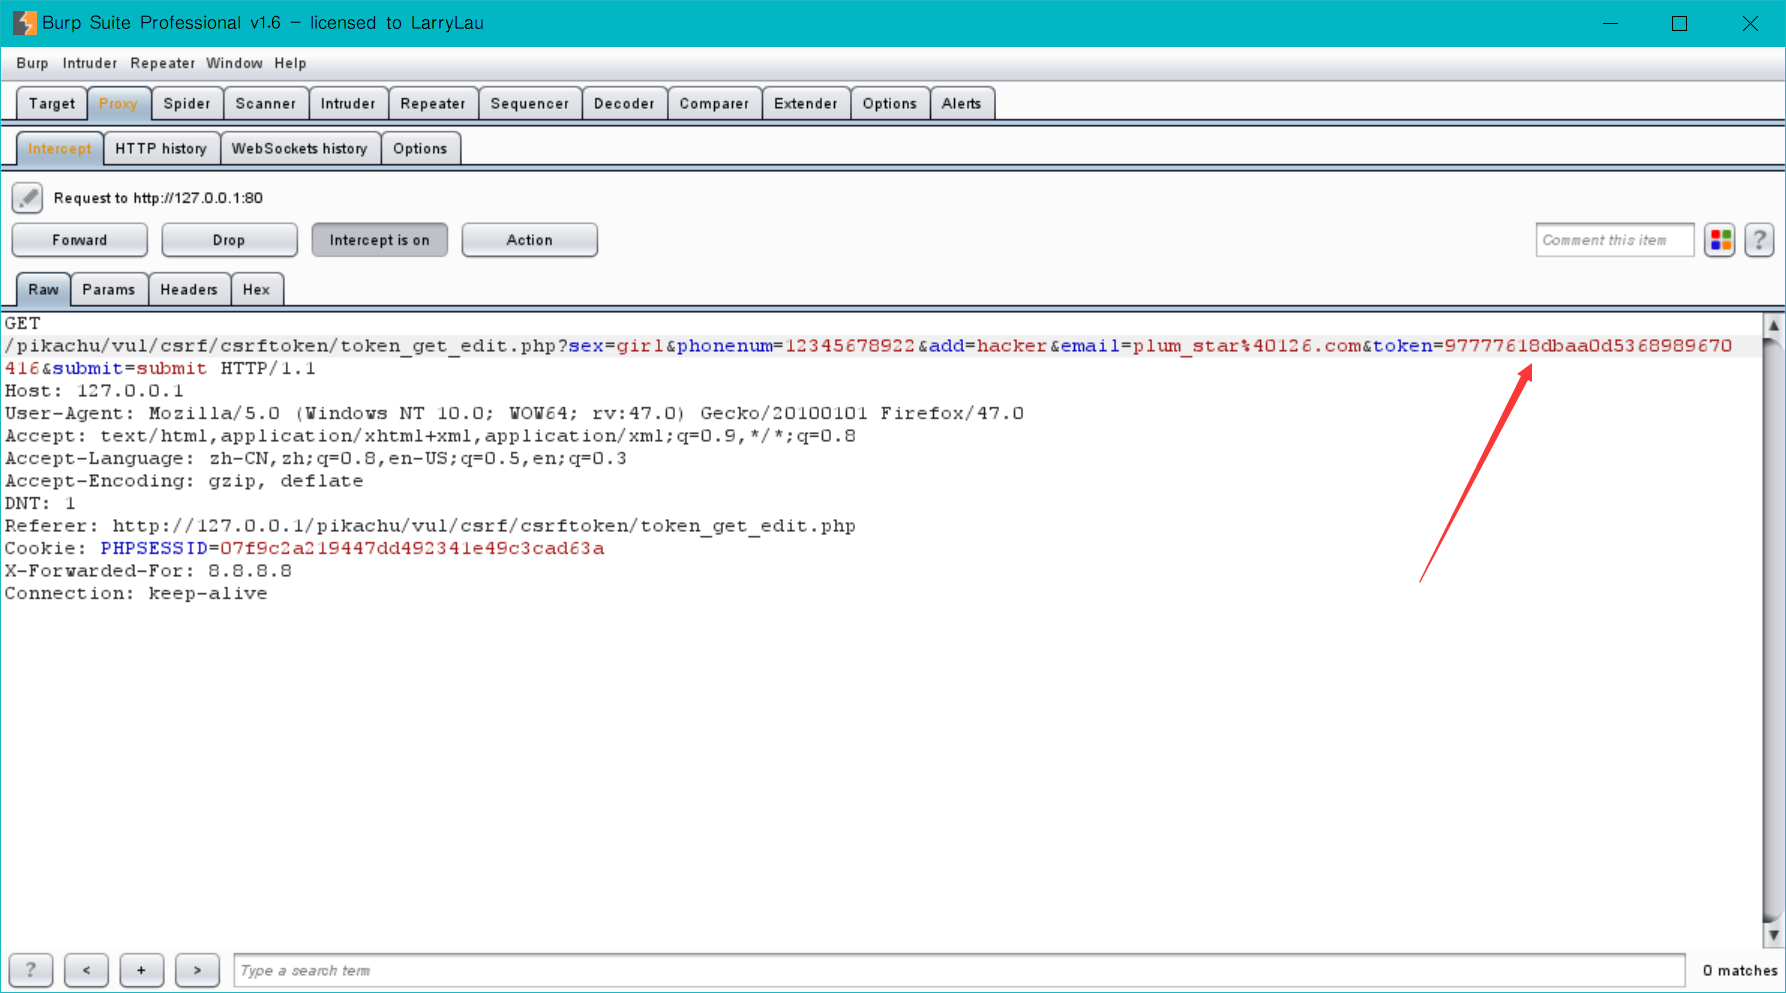The image size is (1786, 993).
Task: Open the Intruder menu in menu bar
Action: [x=90, y=63]
